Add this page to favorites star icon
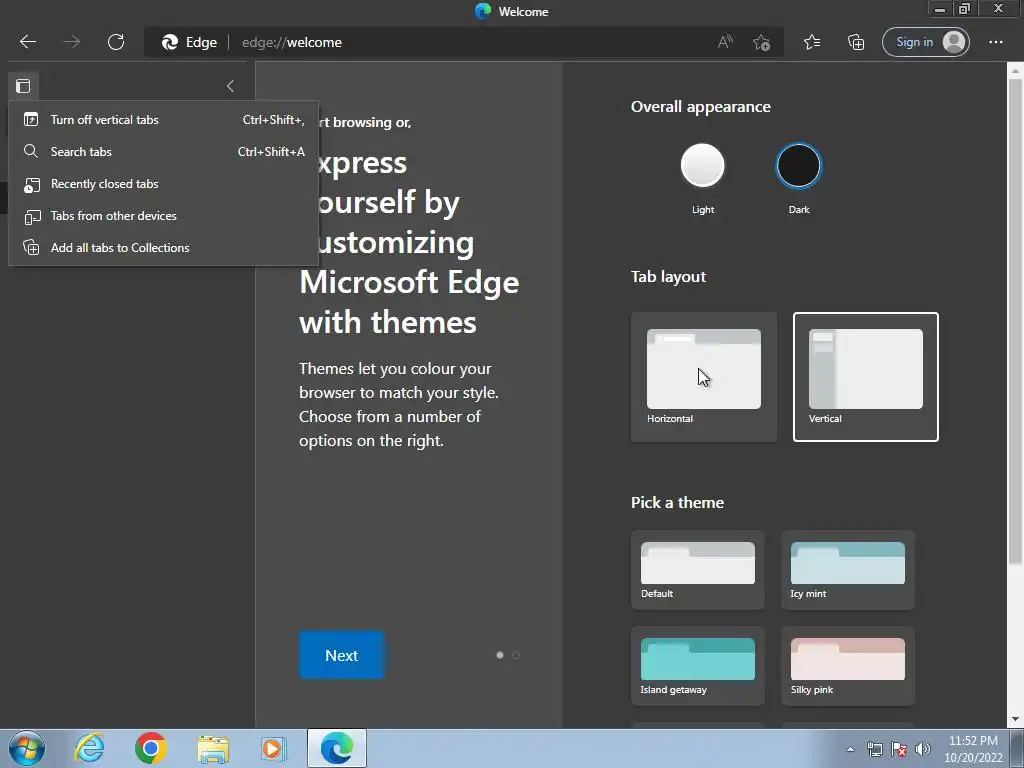 (761, 42)
